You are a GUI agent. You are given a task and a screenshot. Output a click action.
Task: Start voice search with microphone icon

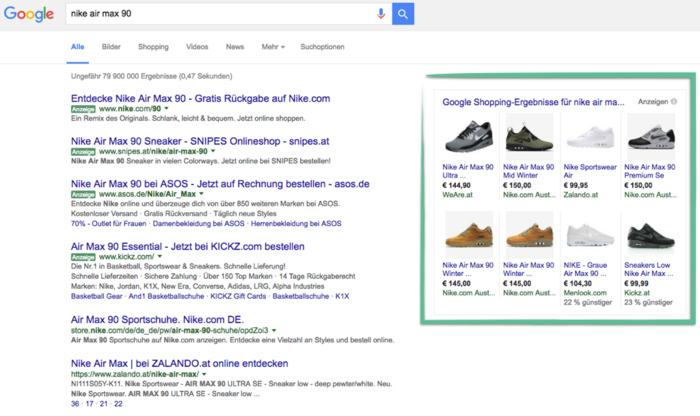[381, 14]
